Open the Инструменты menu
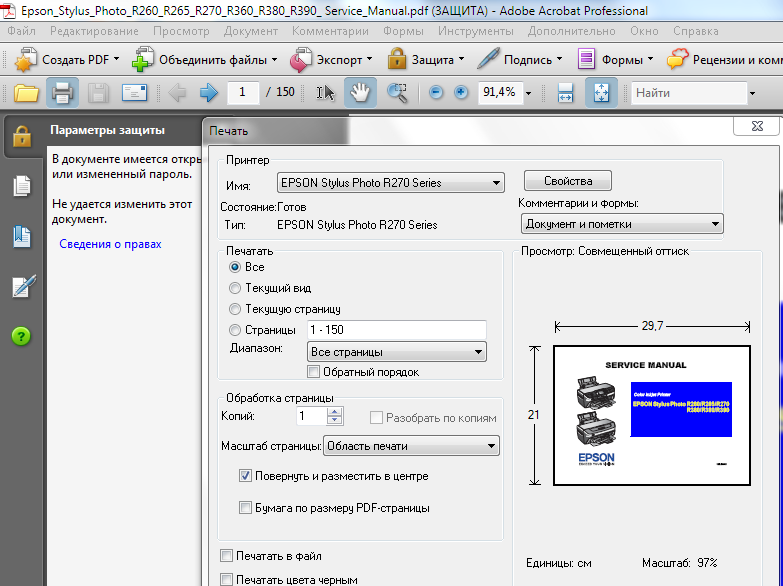Screen dimensions: 783x586 [x=475, y=31]
